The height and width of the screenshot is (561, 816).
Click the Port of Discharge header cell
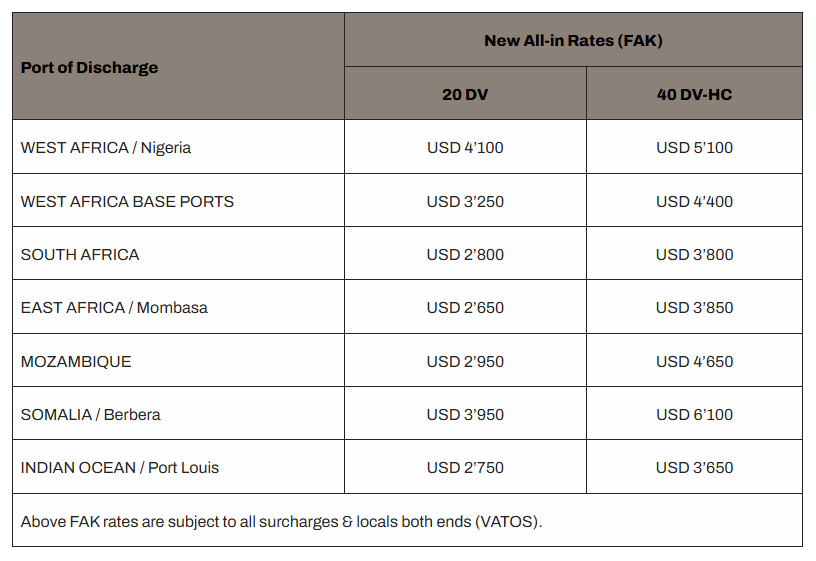tap(90, 68)
